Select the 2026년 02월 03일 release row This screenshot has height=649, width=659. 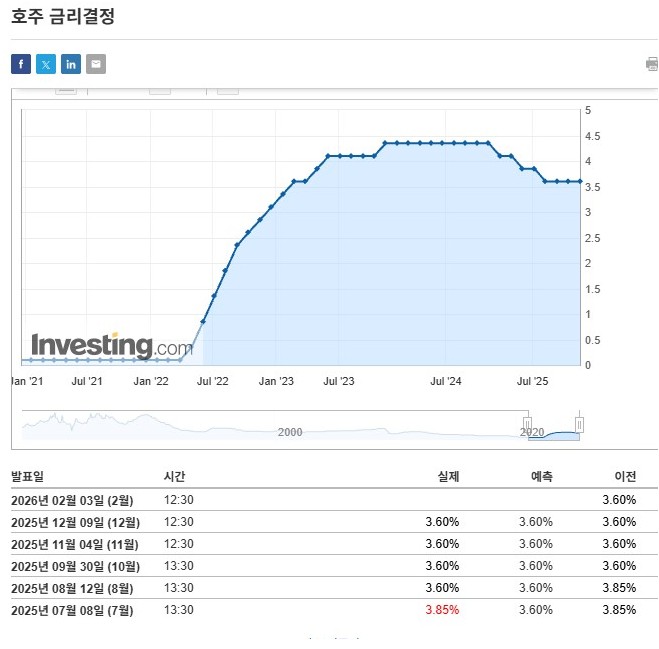tap(72, 500)
